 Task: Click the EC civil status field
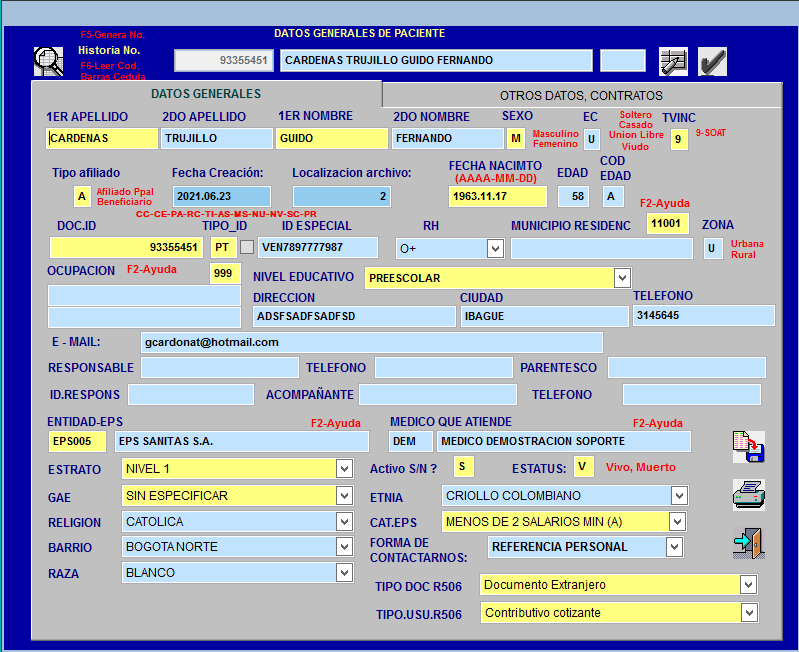(x=591, y=139)
